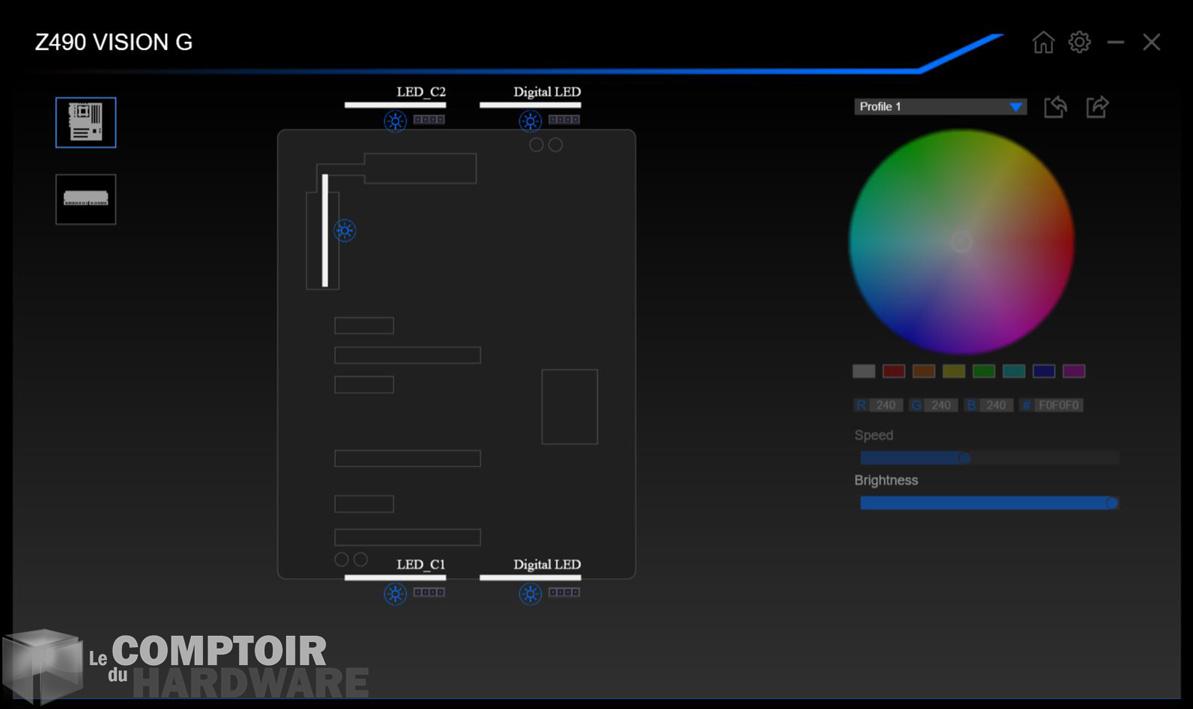This screenshot has height=709, width=1193.
Task: Click the export profile icon
Action: tap(1097, 107)
